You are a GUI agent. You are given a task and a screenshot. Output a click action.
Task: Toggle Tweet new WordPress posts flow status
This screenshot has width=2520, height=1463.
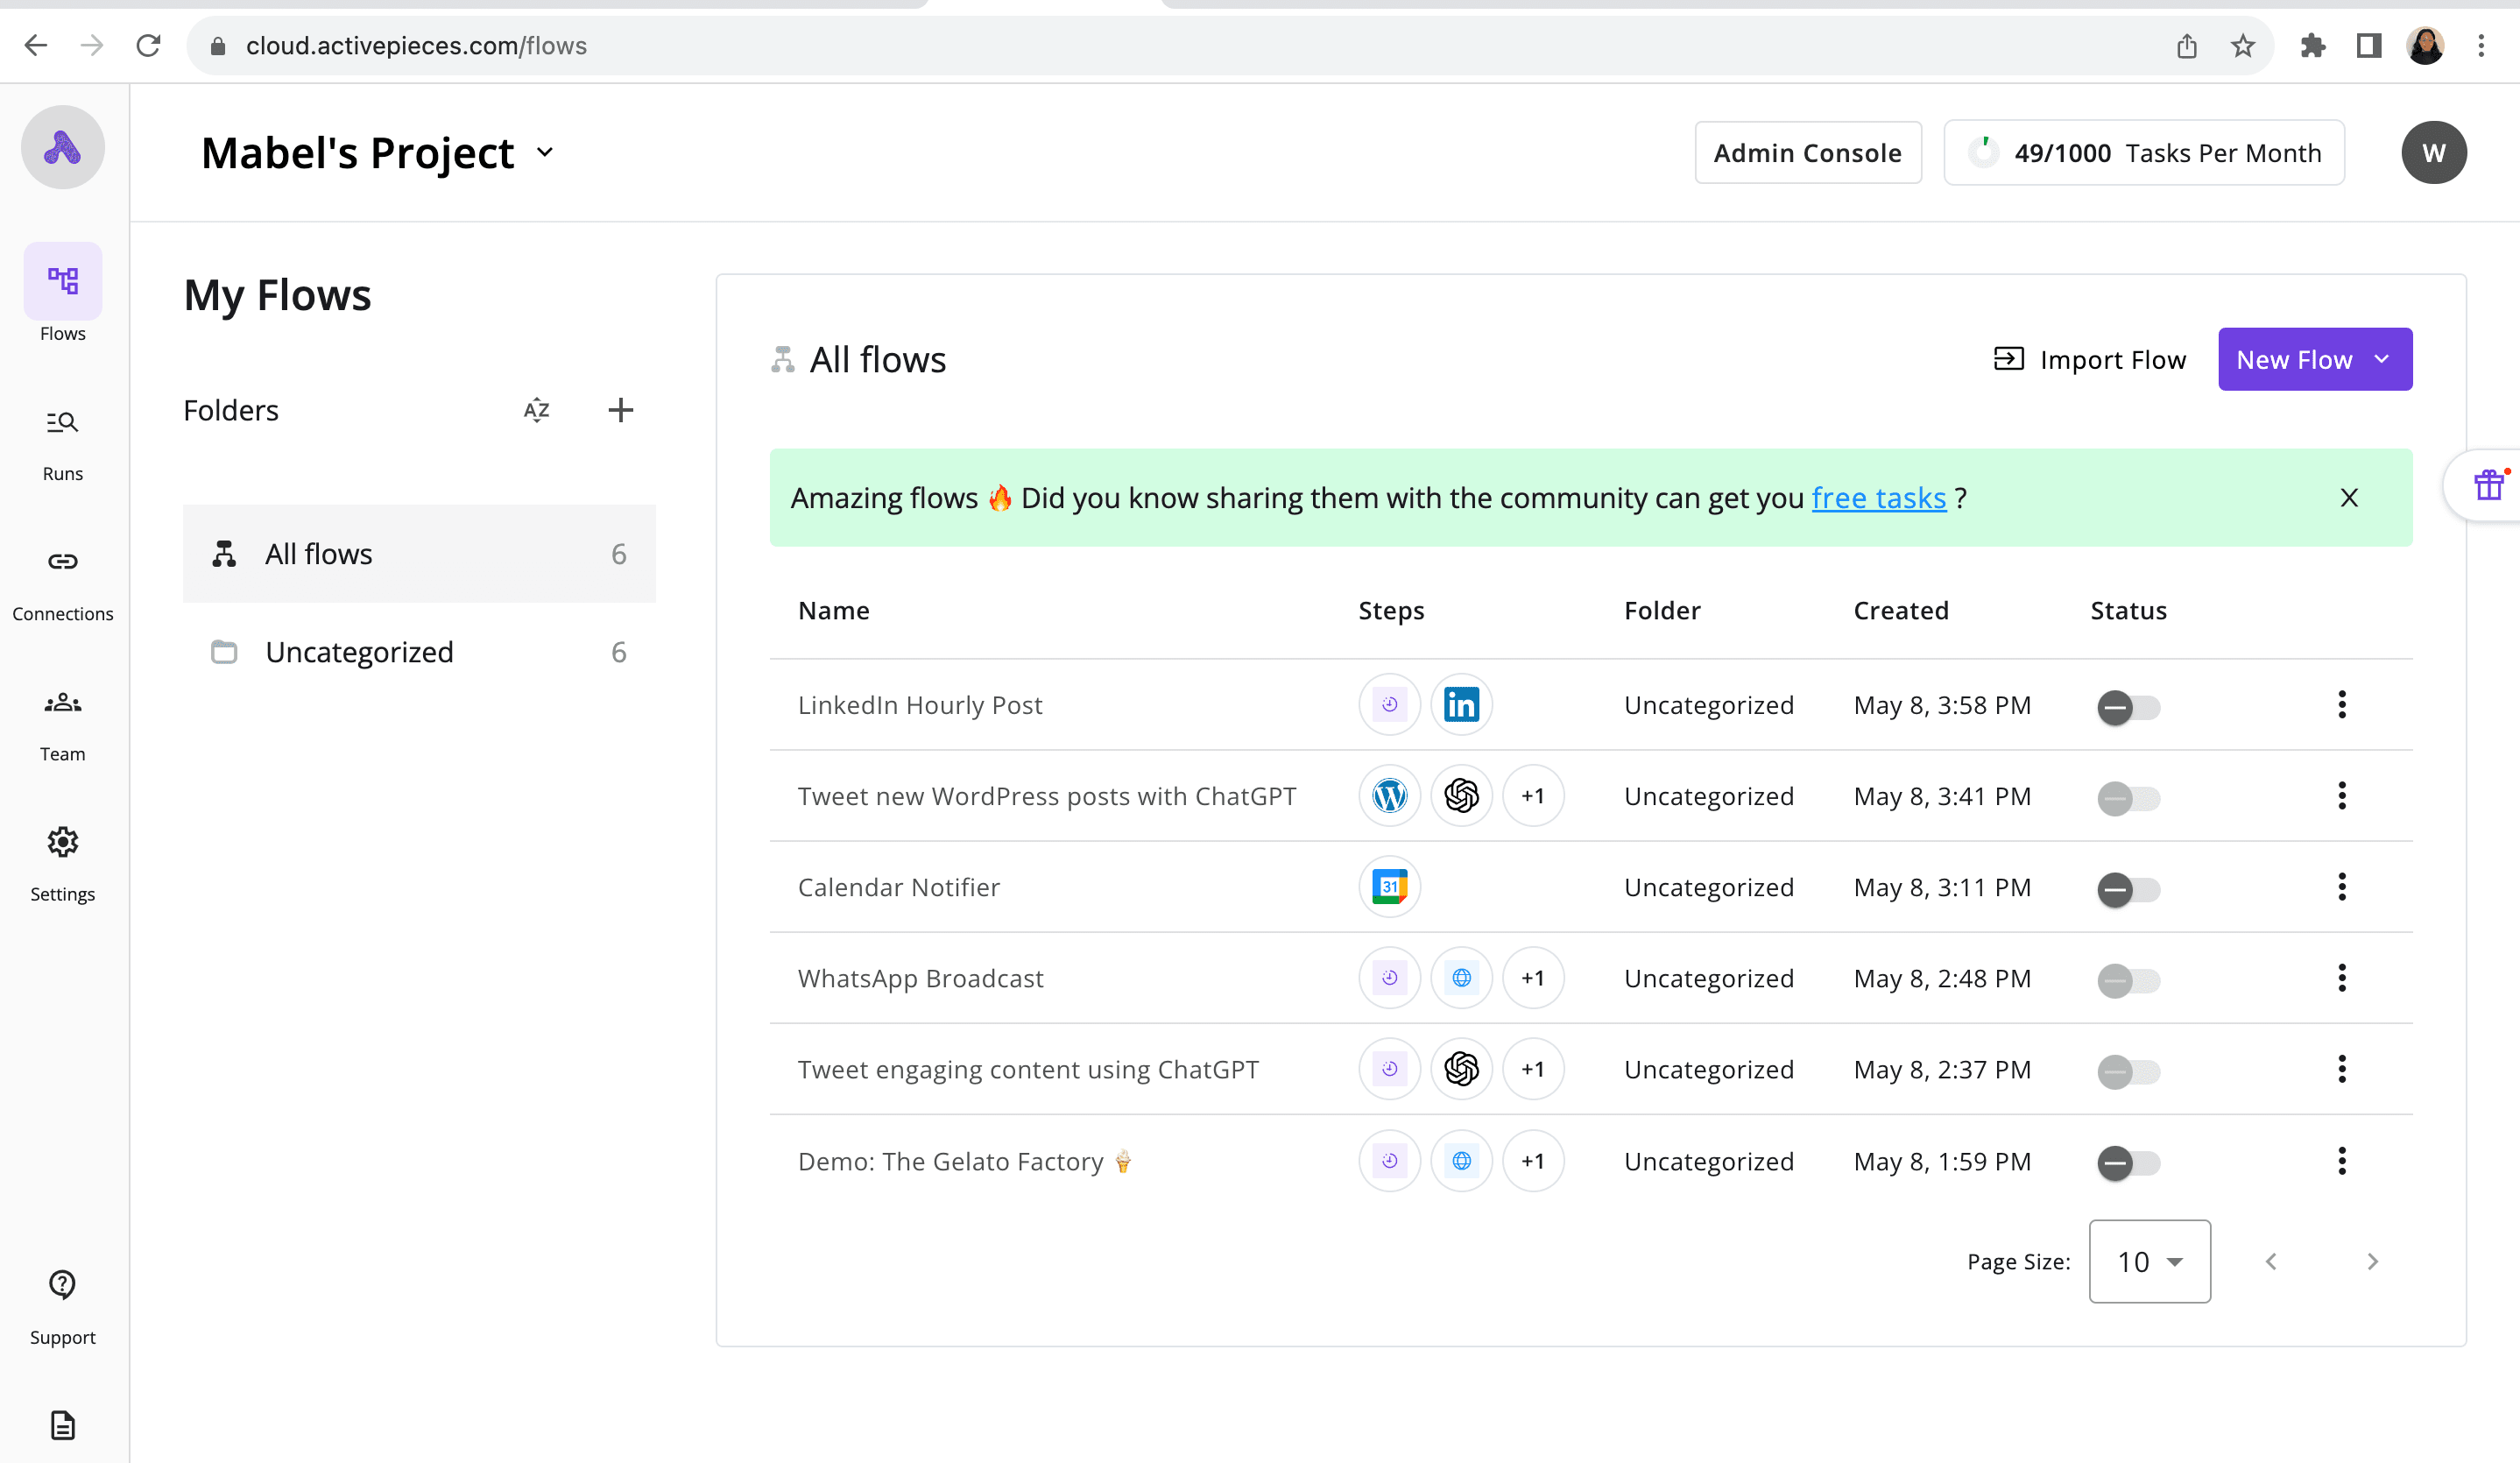2128,798
